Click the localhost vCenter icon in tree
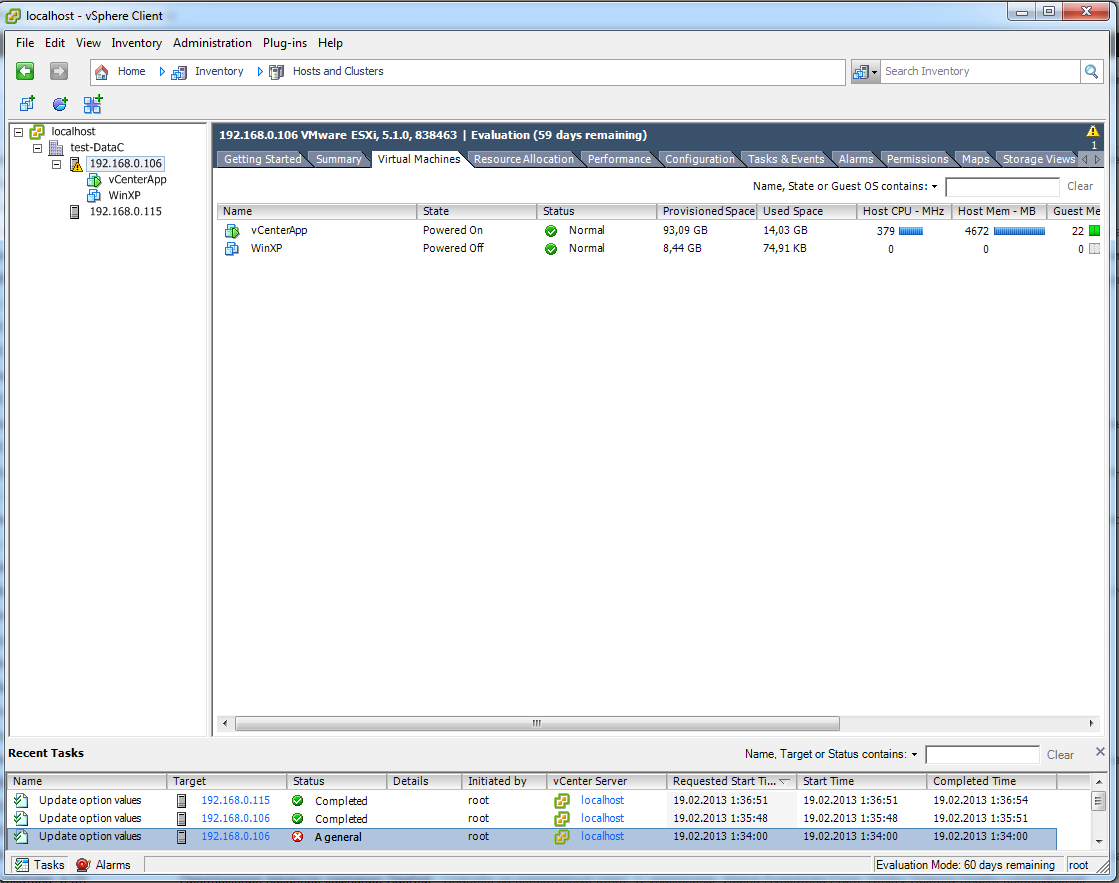Viewport: 1119px width, 883px height. pos(37,131)
